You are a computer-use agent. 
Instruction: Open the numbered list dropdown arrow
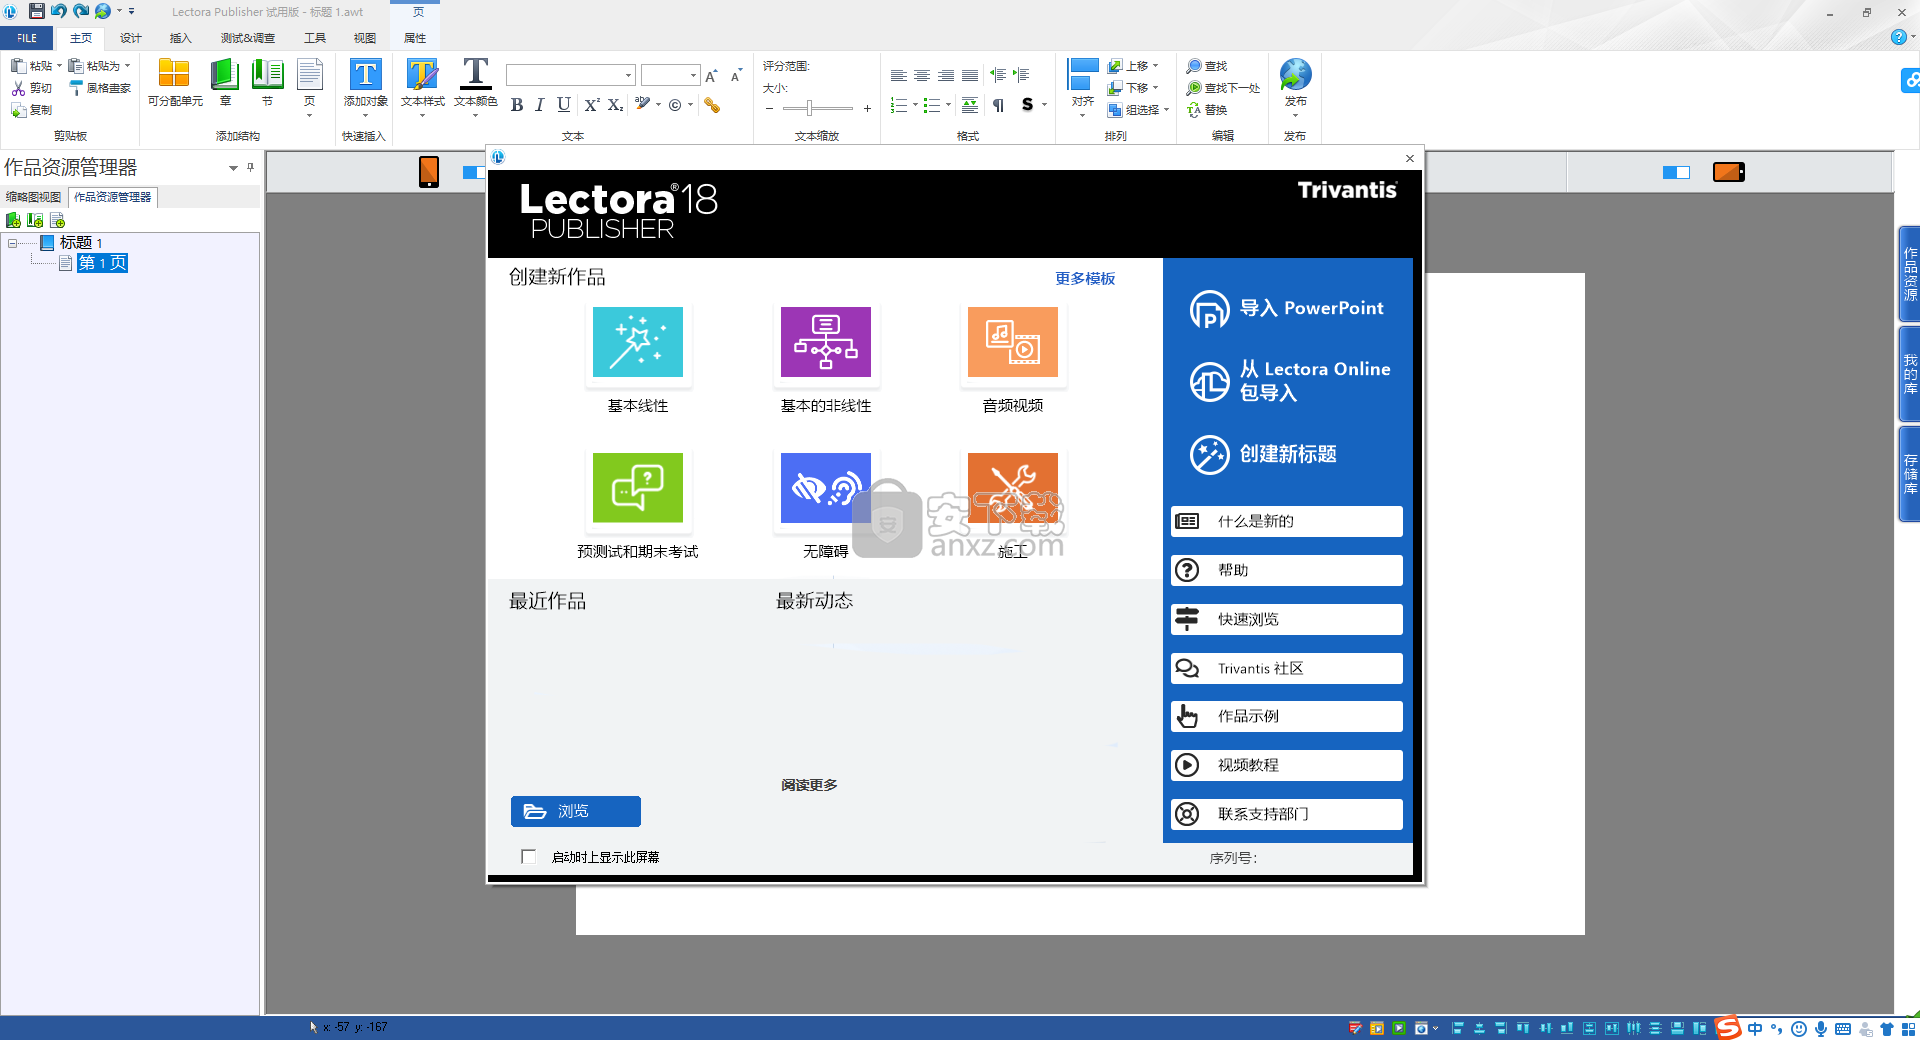click(x=915, y=105)
